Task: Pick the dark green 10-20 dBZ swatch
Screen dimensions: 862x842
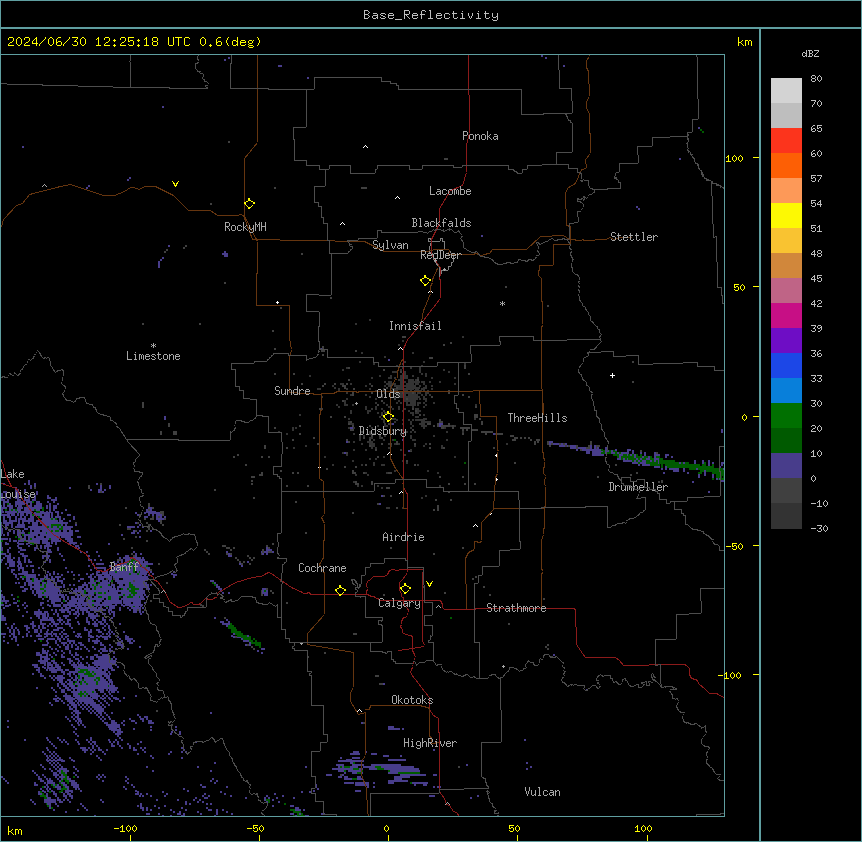Action: click(x=786, y=441)
